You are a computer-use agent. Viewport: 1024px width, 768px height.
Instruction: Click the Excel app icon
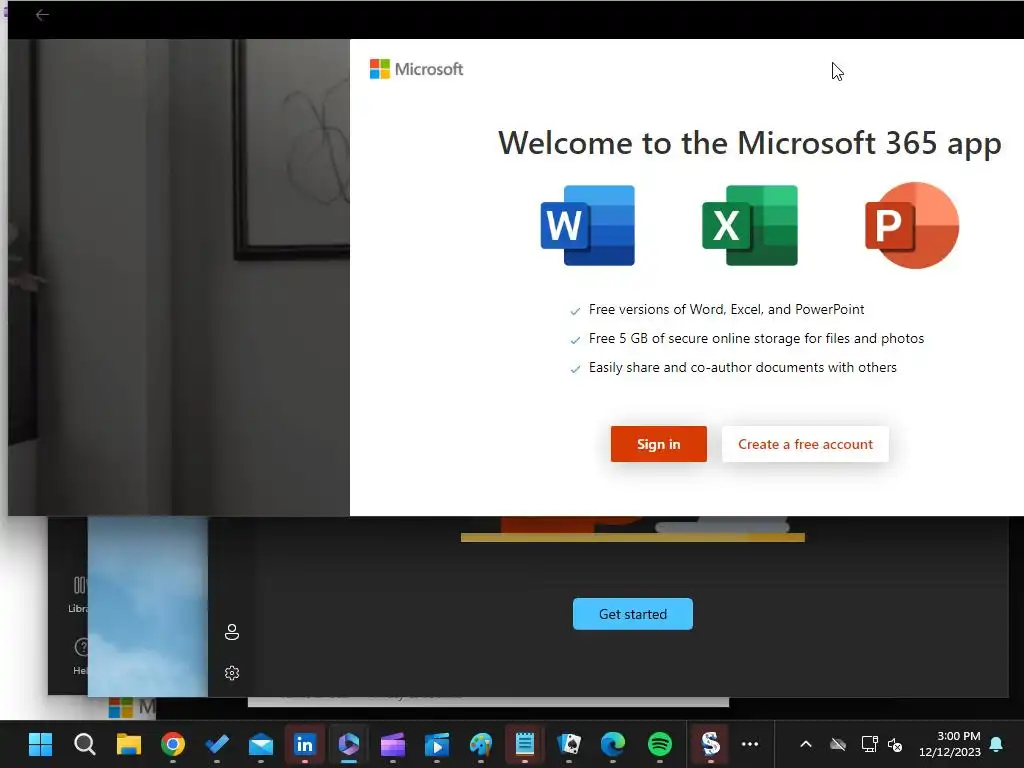coord(750,225)
